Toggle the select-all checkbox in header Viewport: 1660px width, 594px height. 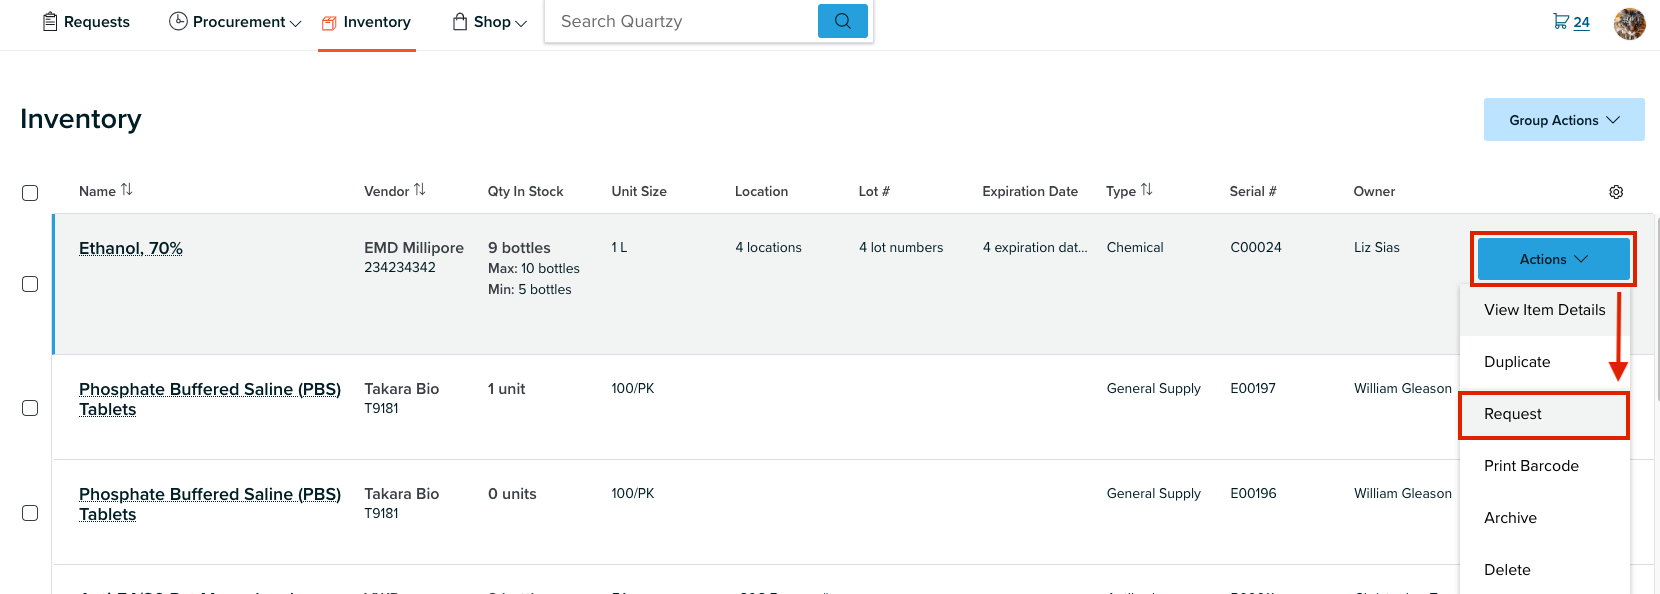click(30, 193)
